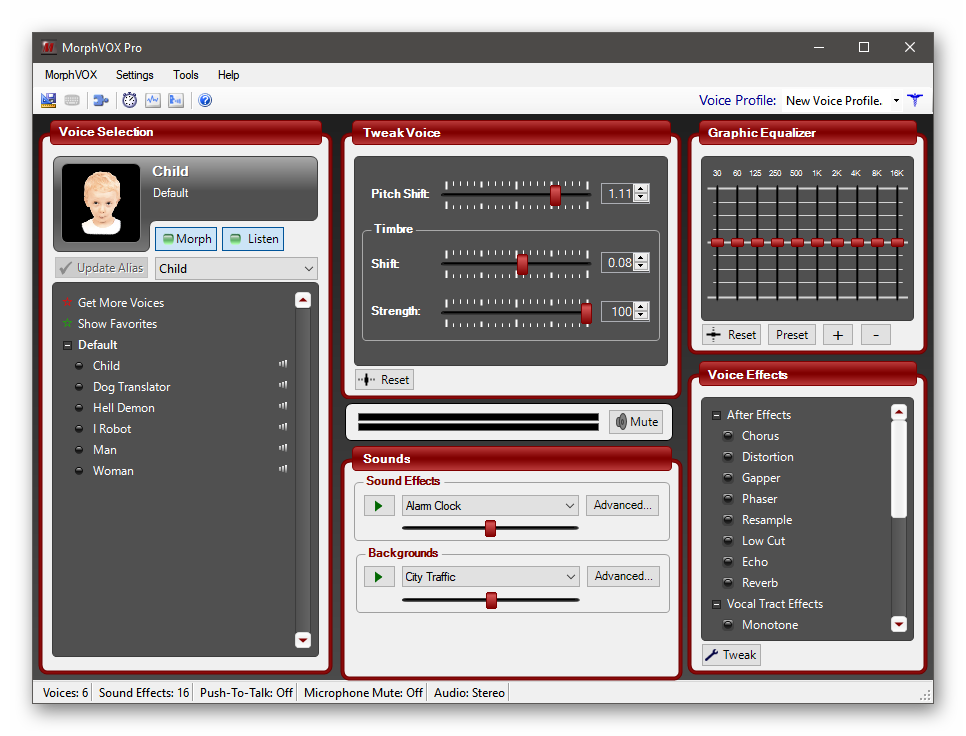966x736 pixels.
Task: Click the speaker icon button next to the waveform icon
Action: pyautogui.click(x=176, y=100)
